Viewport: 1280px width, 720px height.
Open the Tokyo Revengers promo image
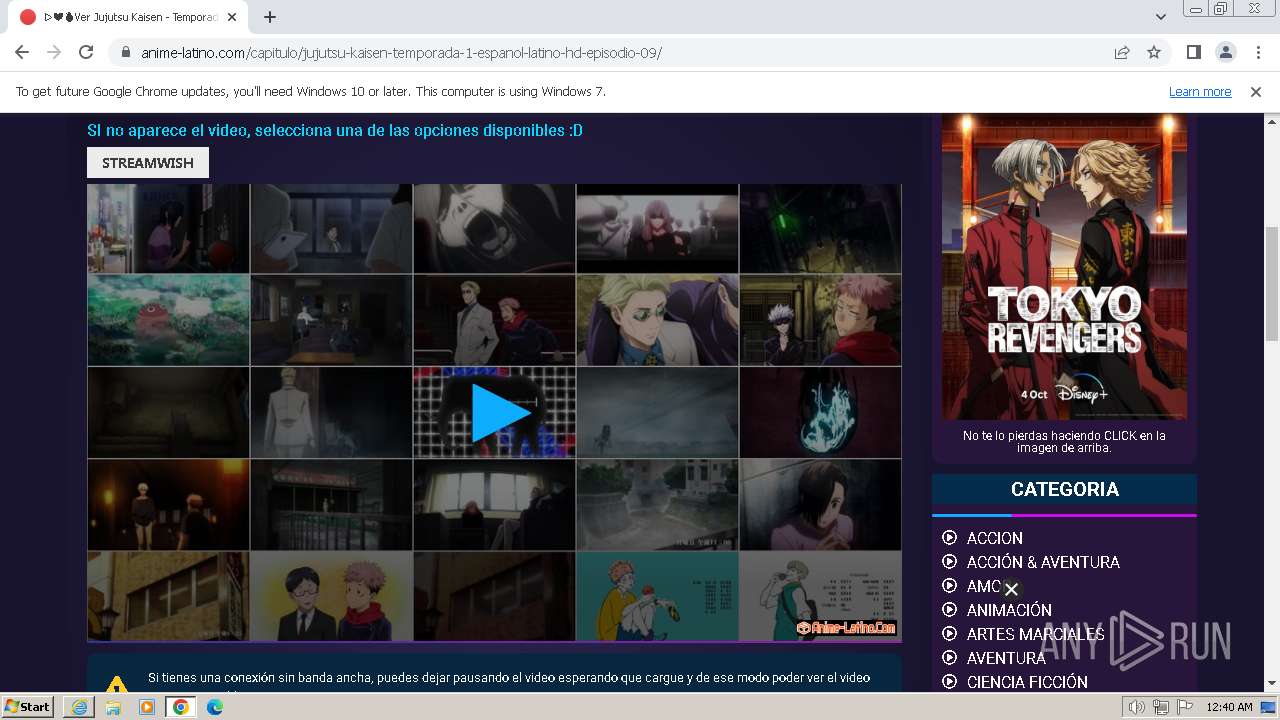1064,265
